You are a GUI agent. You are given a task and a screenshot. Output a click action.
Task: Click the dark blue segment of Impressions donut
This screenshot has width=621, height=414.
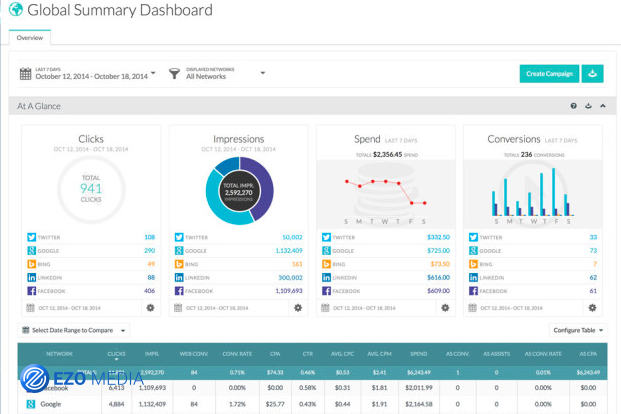click(x=228, y=165)
